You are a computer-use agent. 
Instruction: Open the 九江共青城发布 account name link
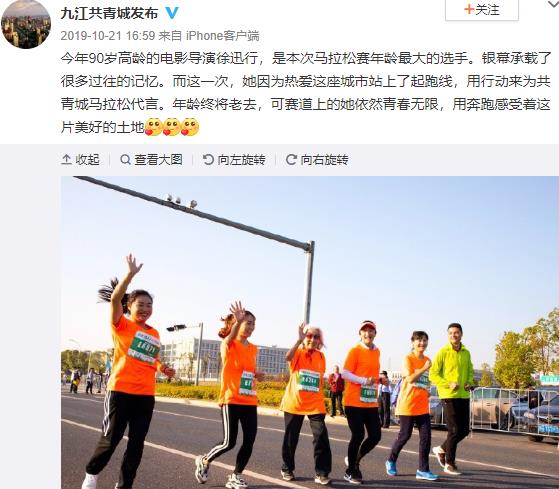(x=109, y=14)
